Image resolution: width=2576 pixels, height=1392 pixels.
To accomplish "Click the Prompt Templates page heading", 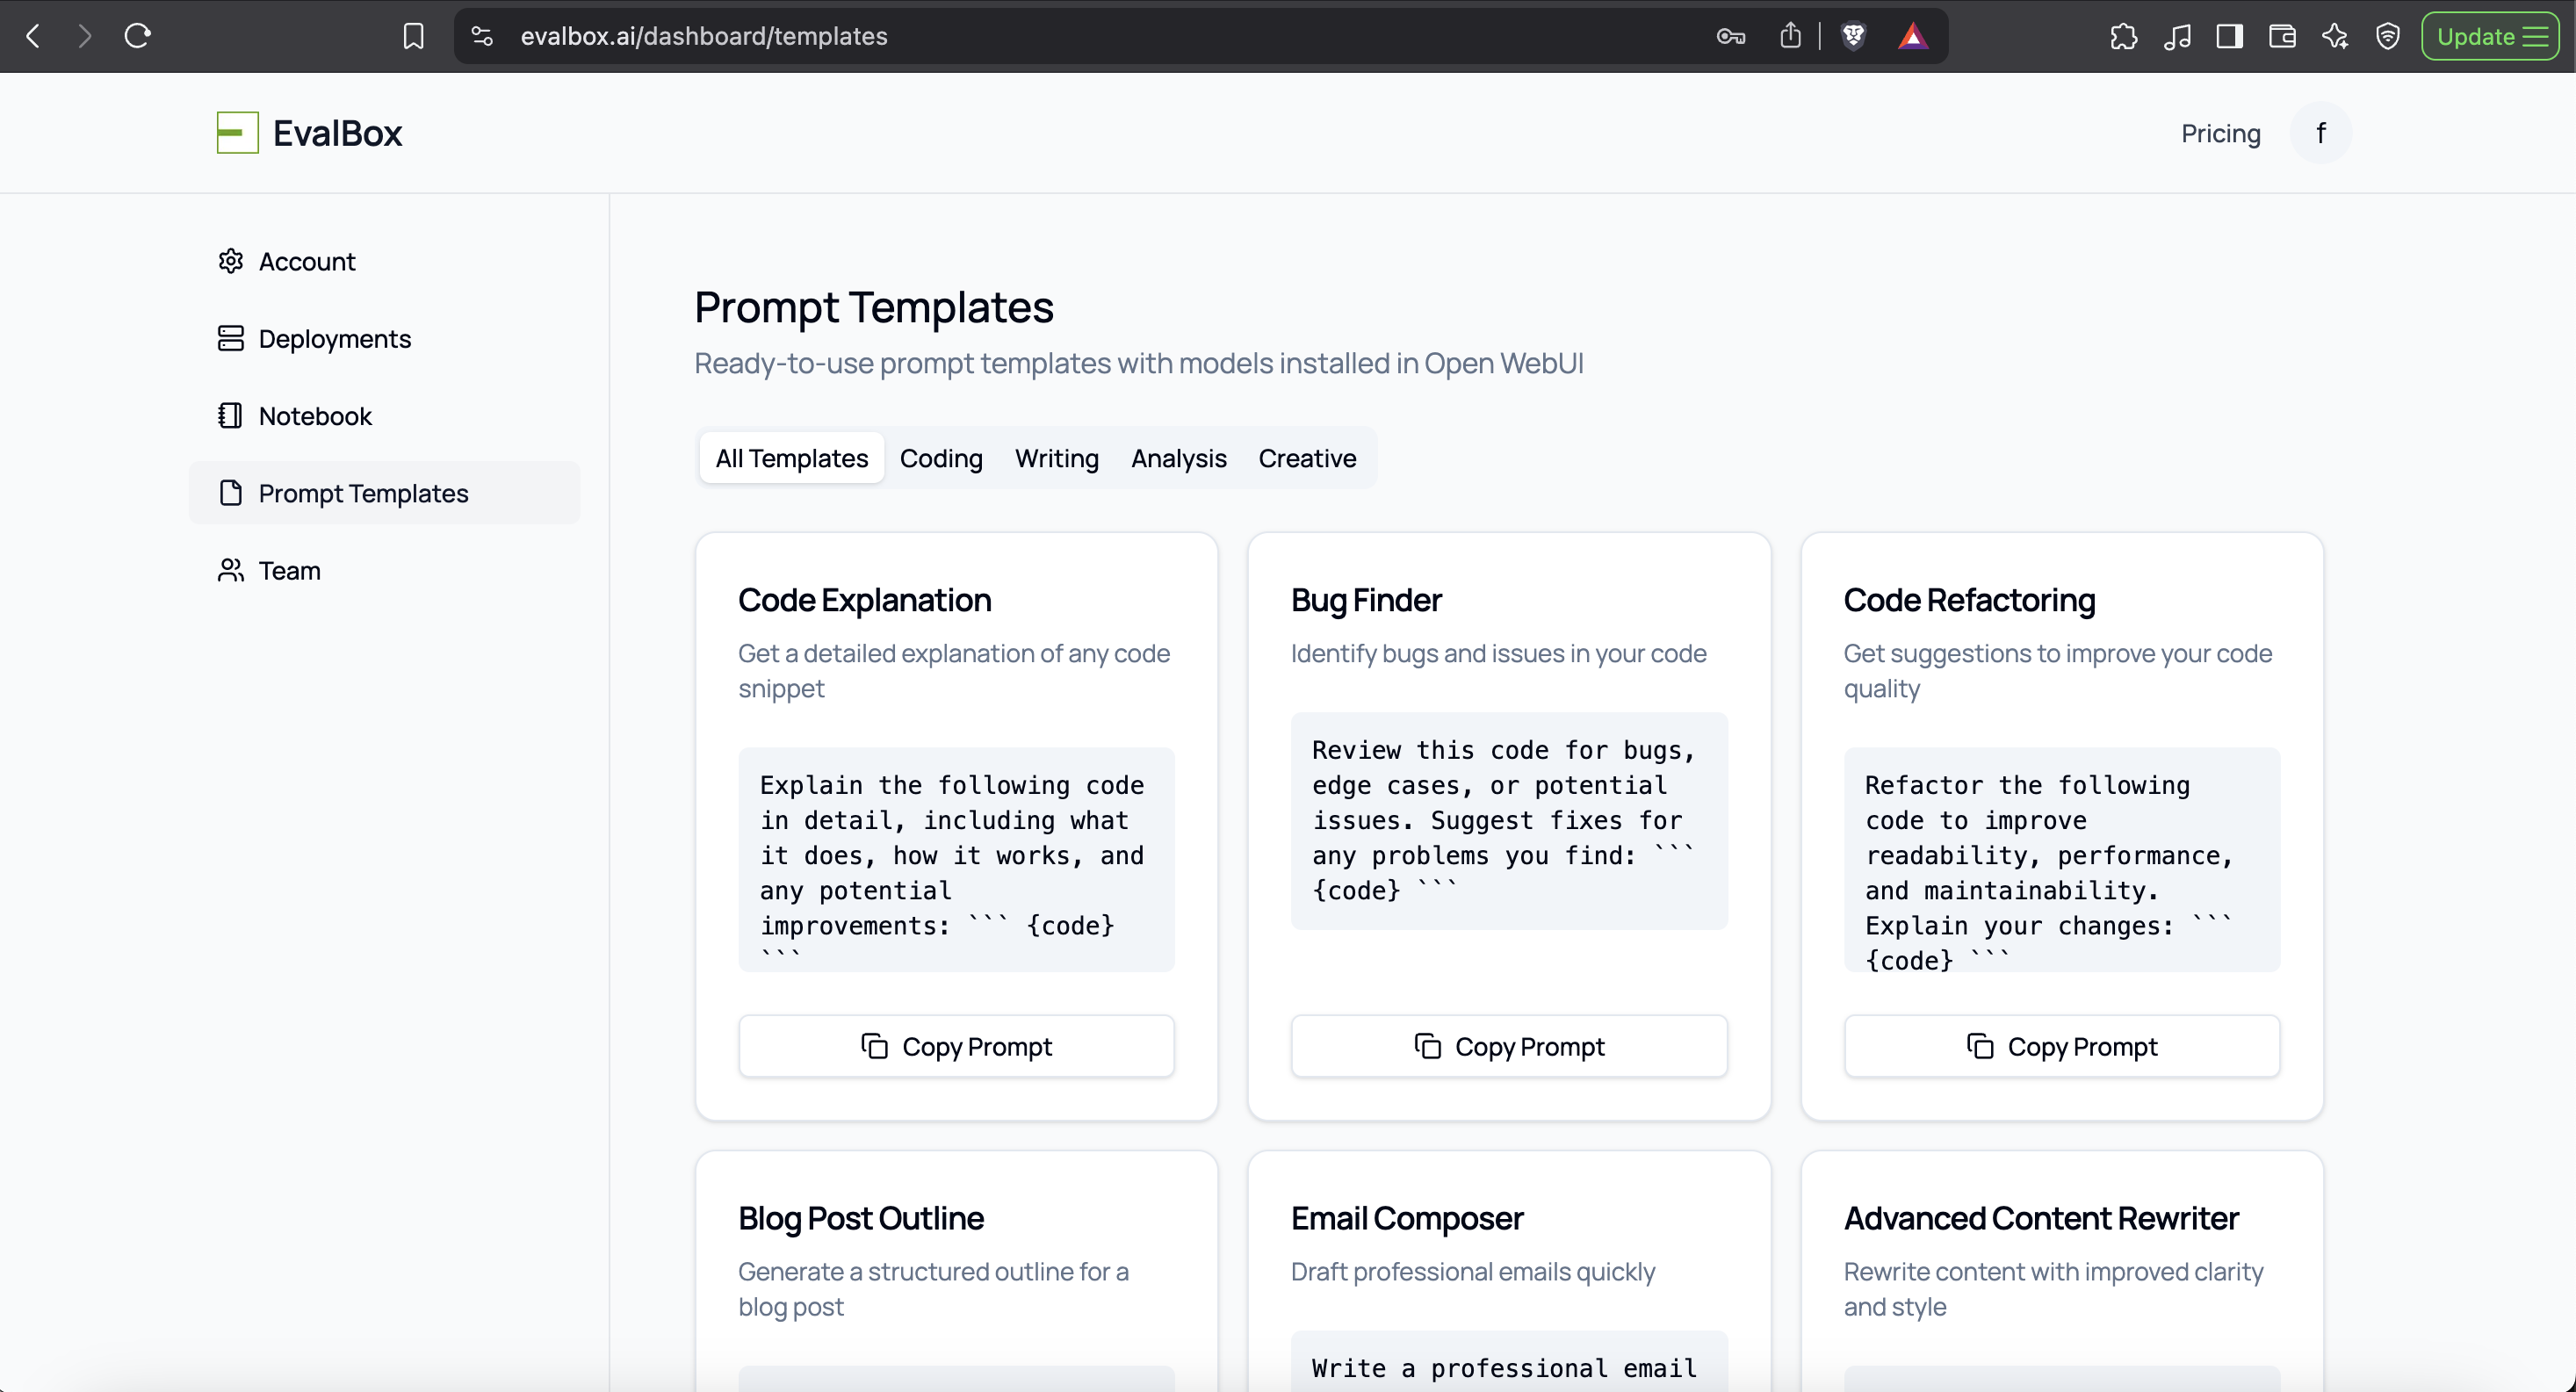I will [x=874, y=307].
